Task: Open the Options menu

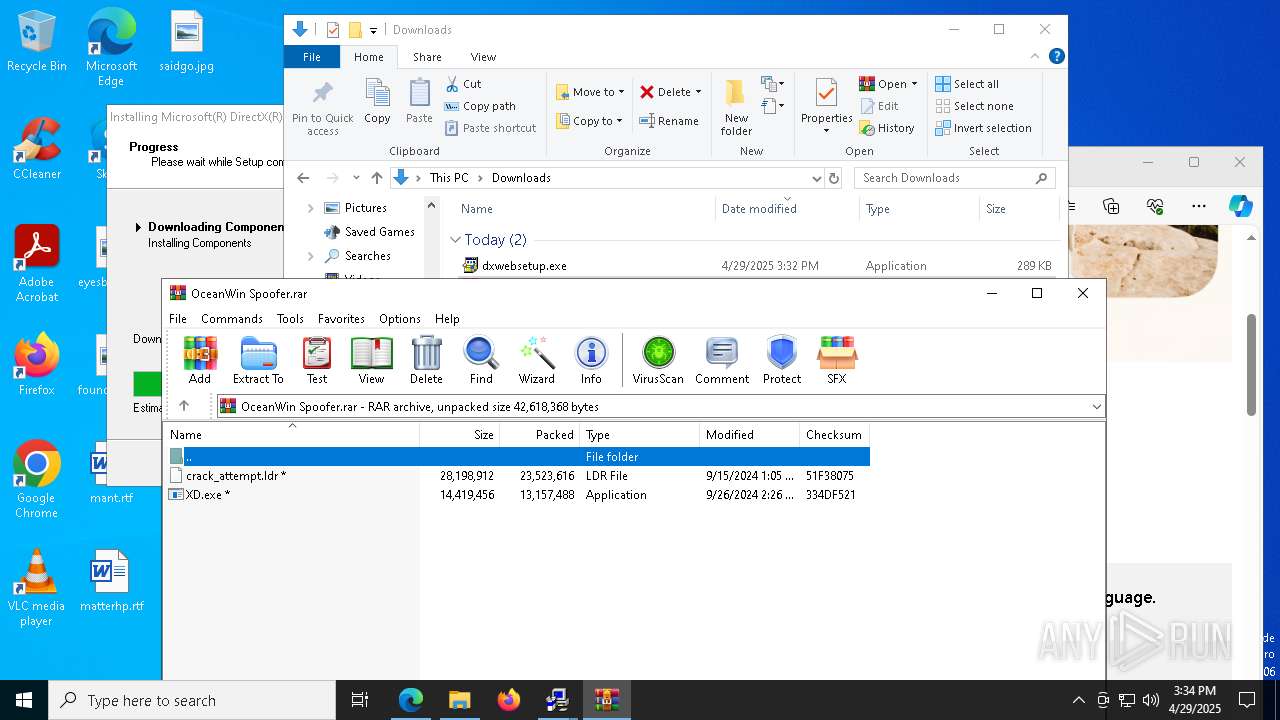Action: [x=400, y=318]
